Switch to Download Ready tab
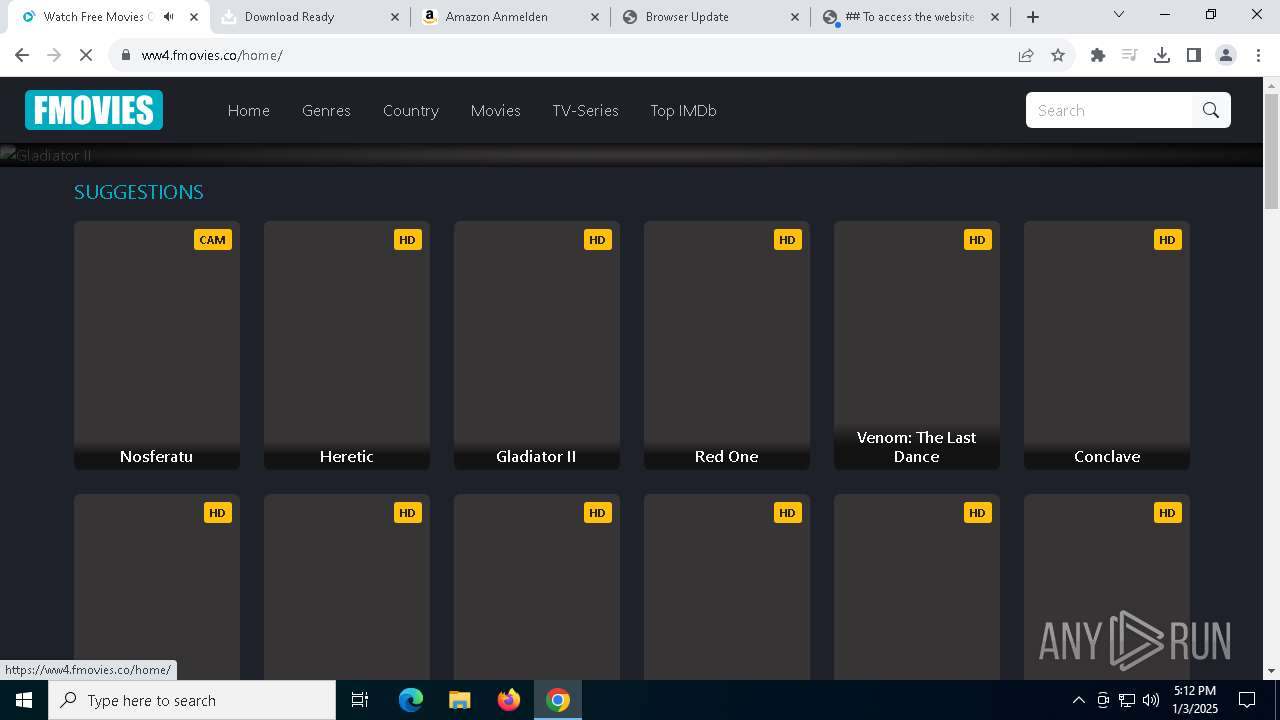Screen dimensions: 1280x720 pyautogui.click(x=310, y=17)
